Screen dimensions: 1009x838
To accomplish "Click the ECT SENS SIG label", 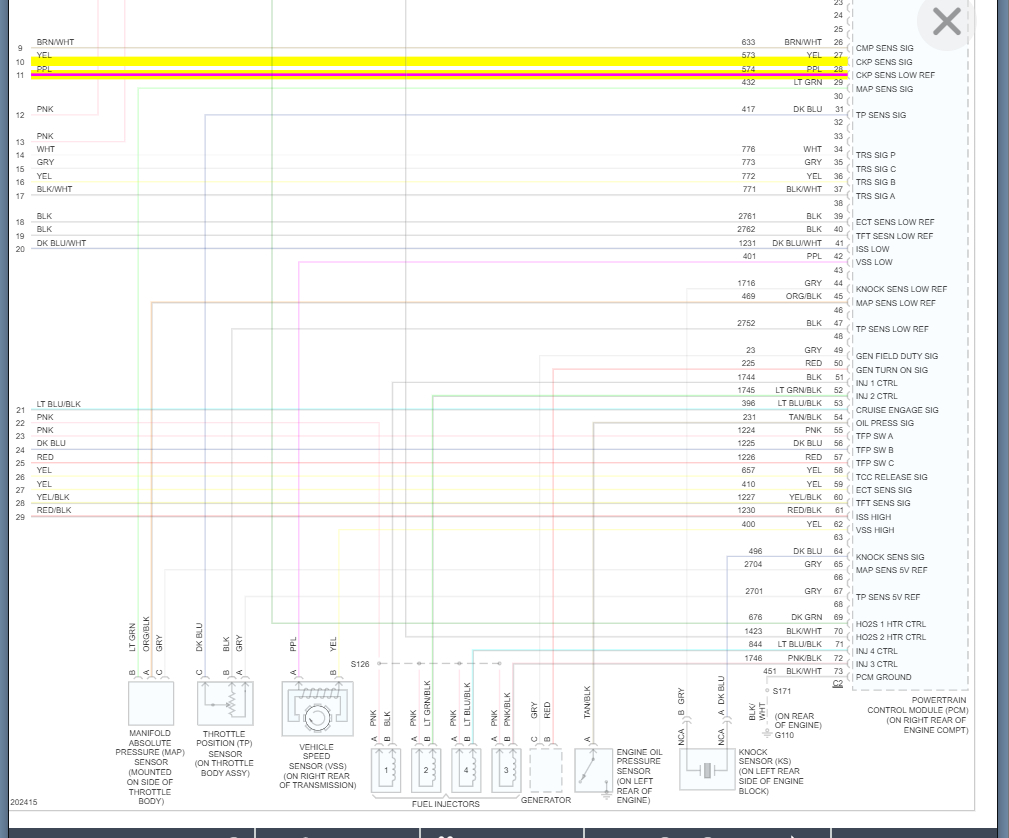I will 884,490.
